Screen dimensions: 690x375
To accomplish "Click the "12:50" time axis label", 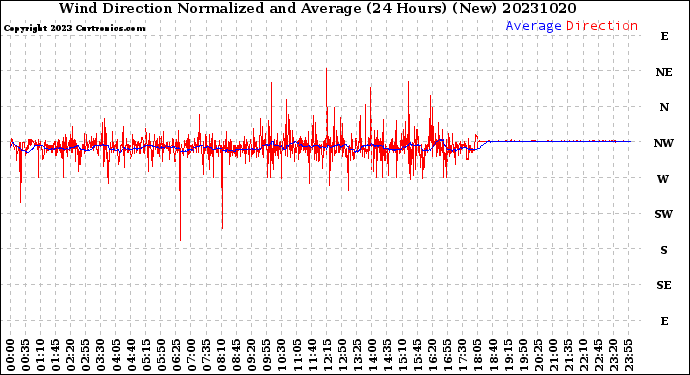I will [342, 355].
